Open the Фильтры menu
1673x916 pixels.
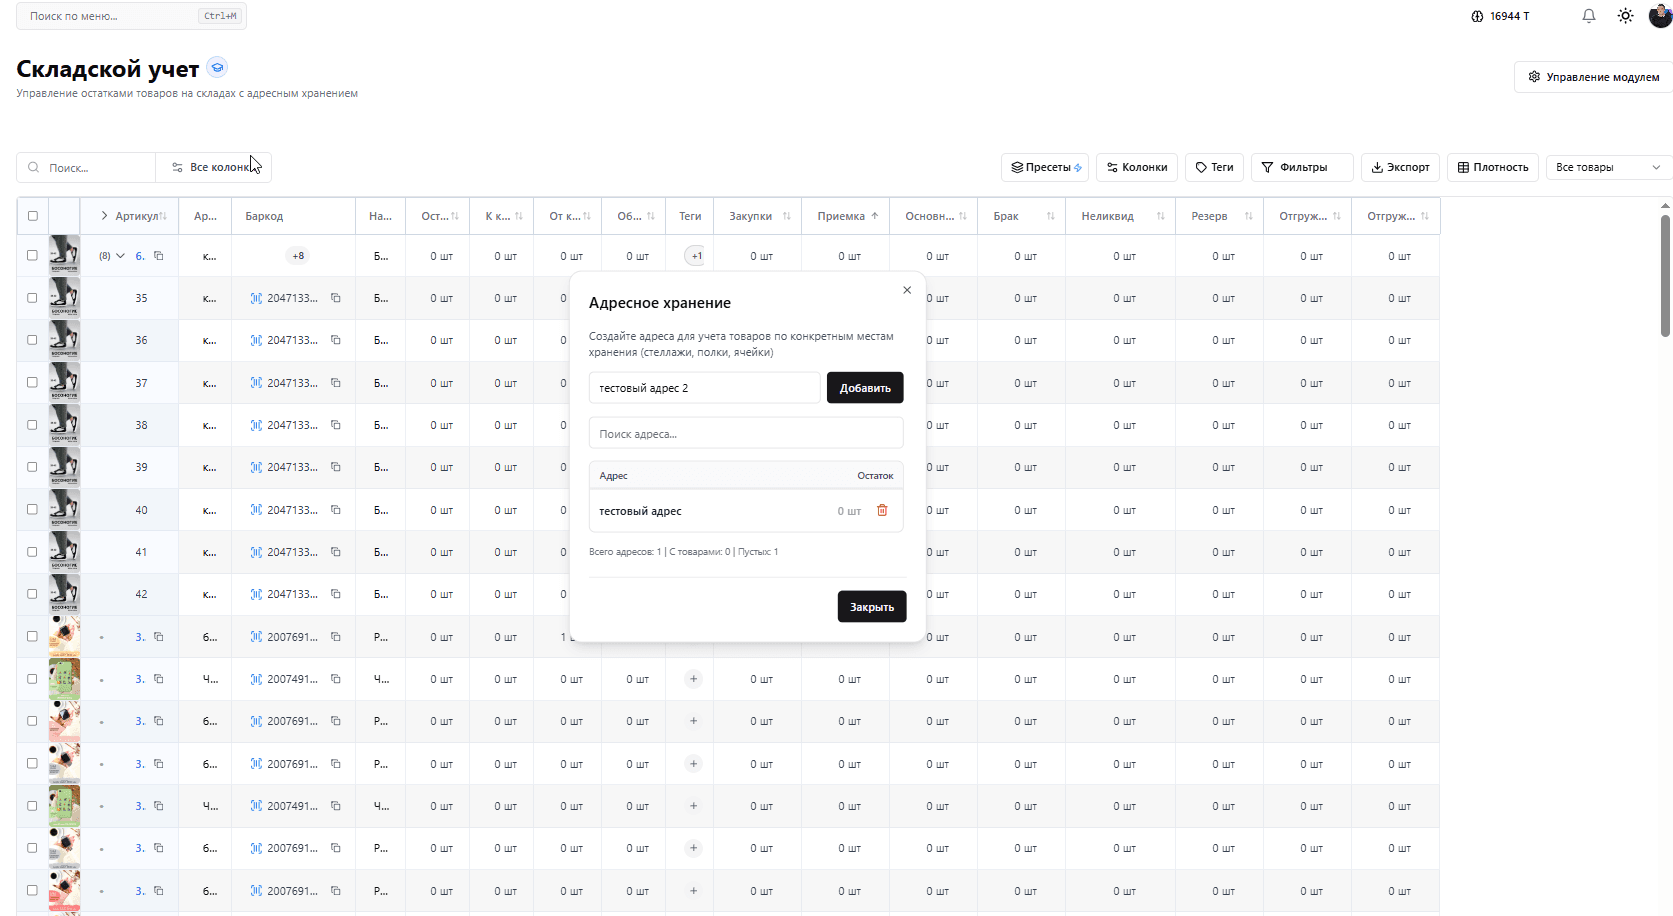pos(1301,168)
